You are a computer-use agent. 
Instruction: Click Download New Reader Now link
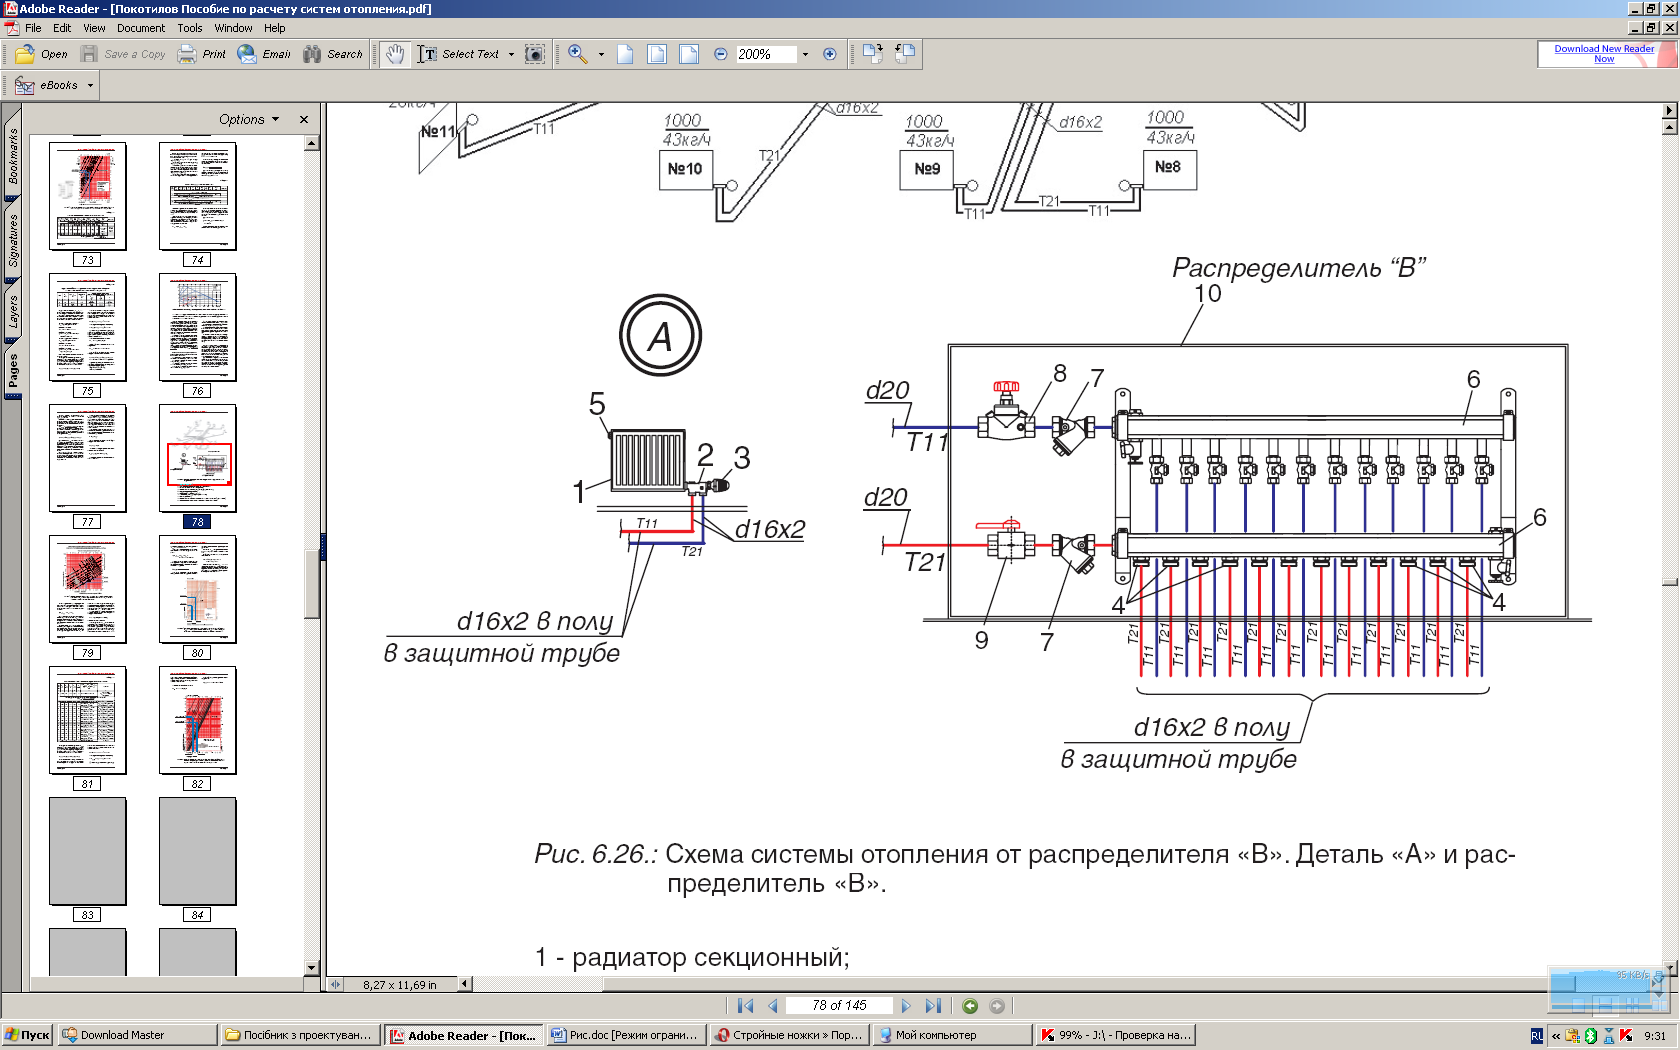click(x=1604, y=54)
